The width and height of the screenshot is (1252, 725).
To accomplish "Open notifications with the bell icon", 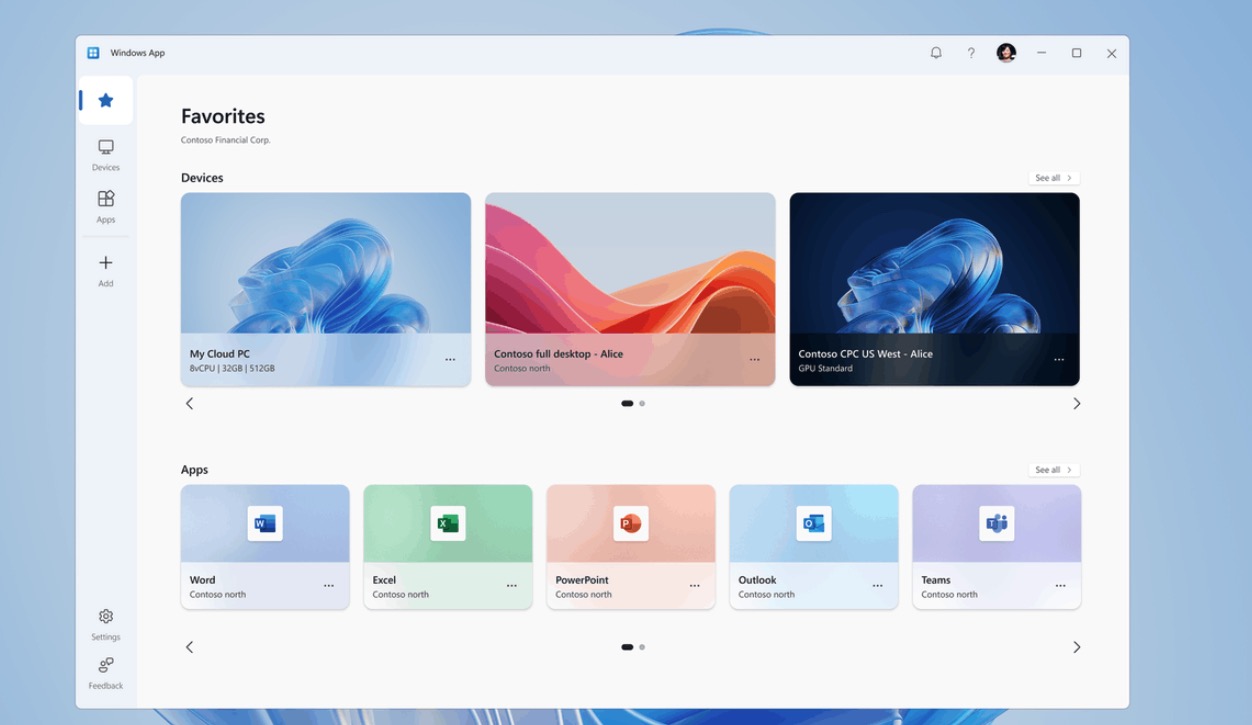I will [936, 53].
